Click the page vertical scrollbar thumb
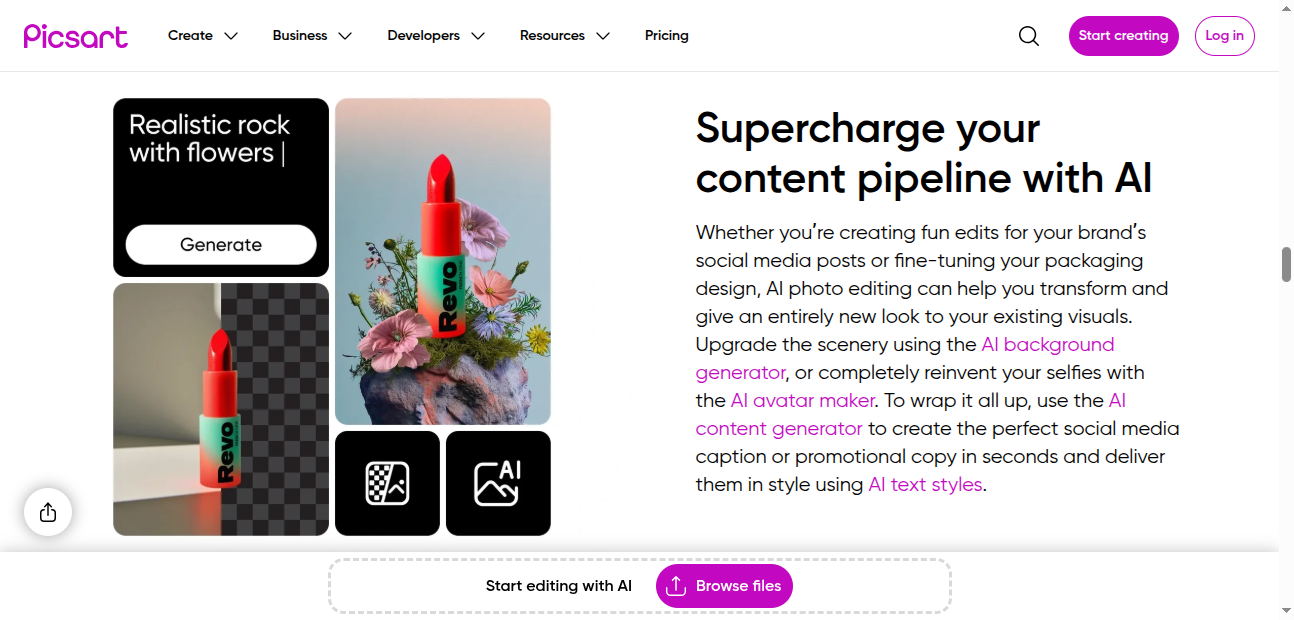 1286,264
